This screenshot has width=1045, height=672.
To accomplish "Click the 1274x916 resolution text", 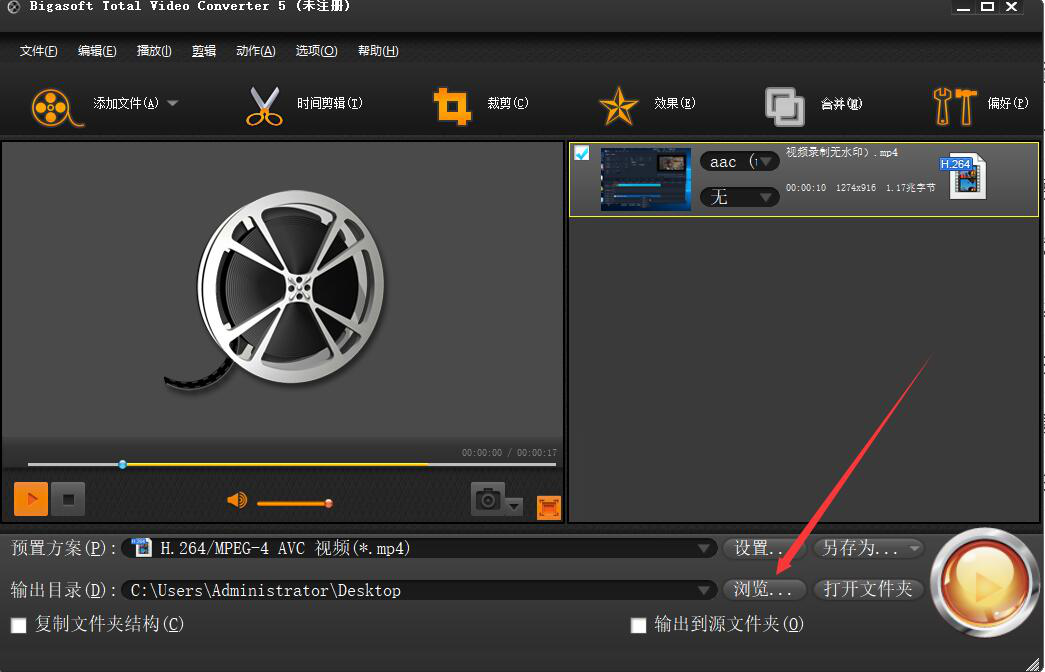I will click(856, 188).
